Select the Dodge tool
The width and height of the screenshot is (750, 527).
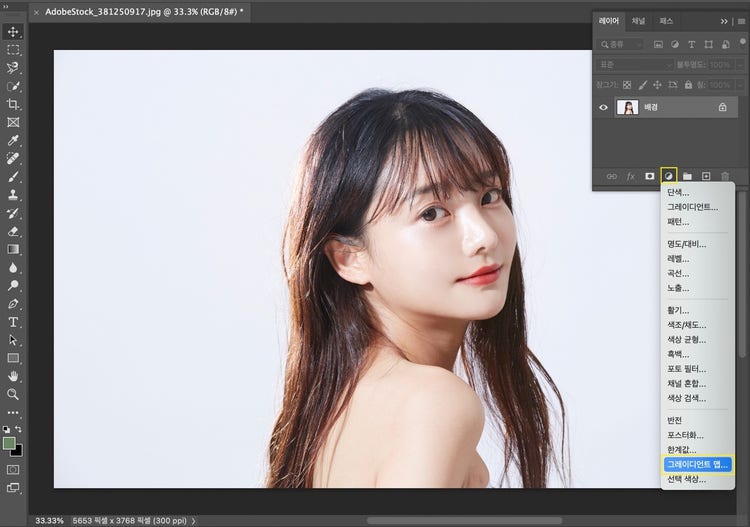[13, 285]
